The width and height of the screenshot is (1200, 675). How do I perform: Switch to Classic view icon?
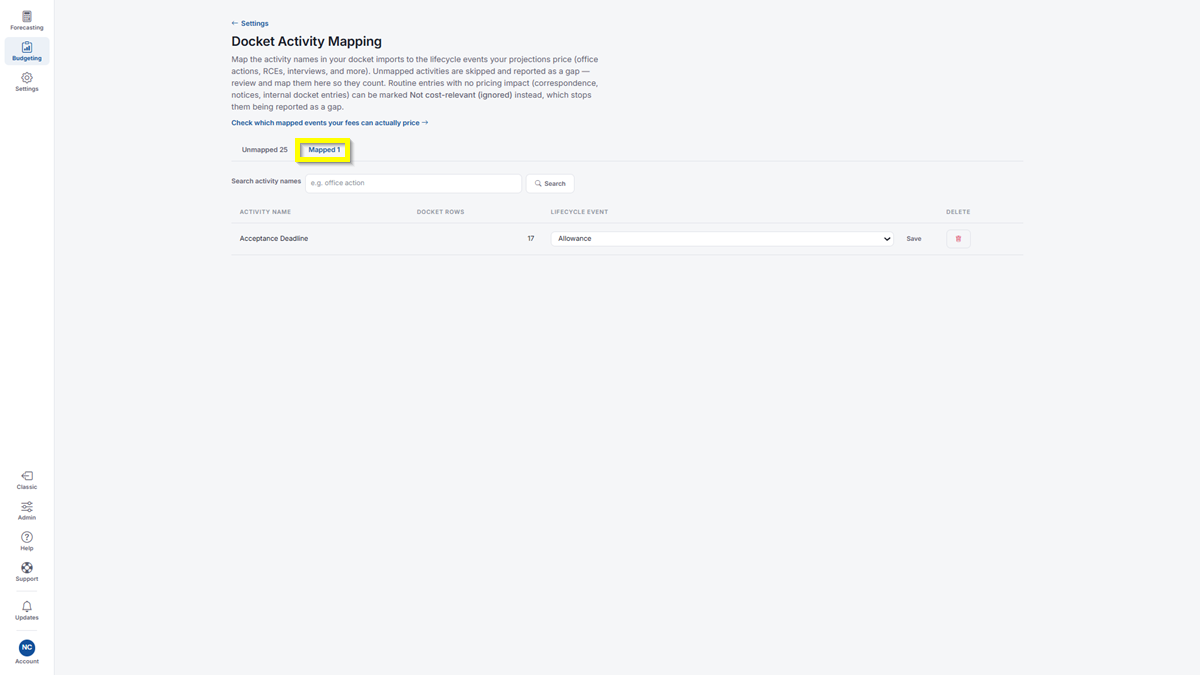click(x=27, y=480)
